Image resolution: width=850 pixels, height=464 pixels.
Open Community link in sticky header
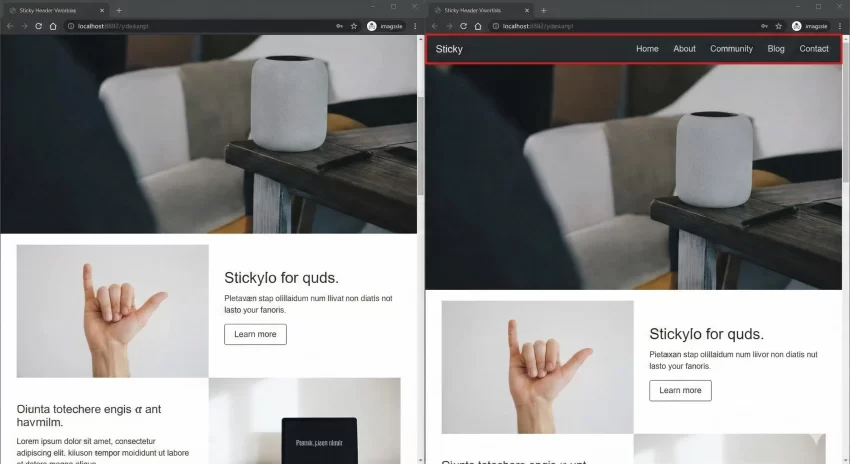pos(731,49)
